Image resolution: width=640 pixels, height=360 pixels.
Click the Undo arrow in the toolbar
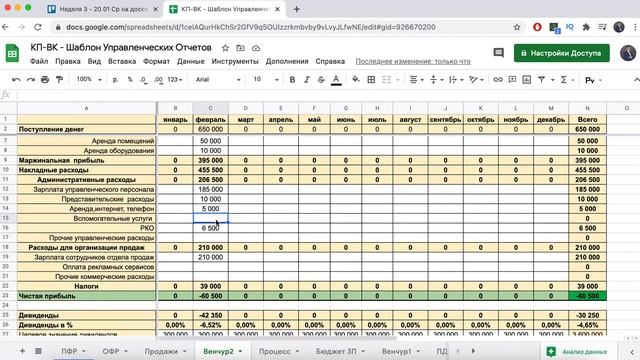click(16, 80)
